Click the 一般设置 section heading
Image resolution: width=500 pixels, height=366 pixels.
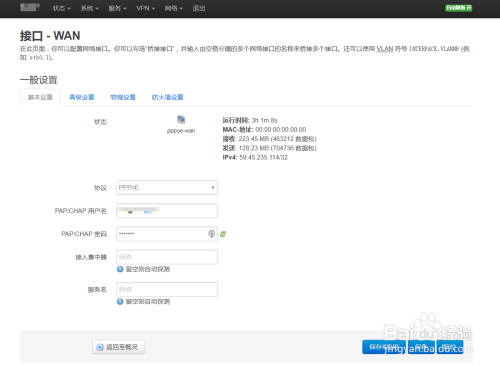(39, 80)
